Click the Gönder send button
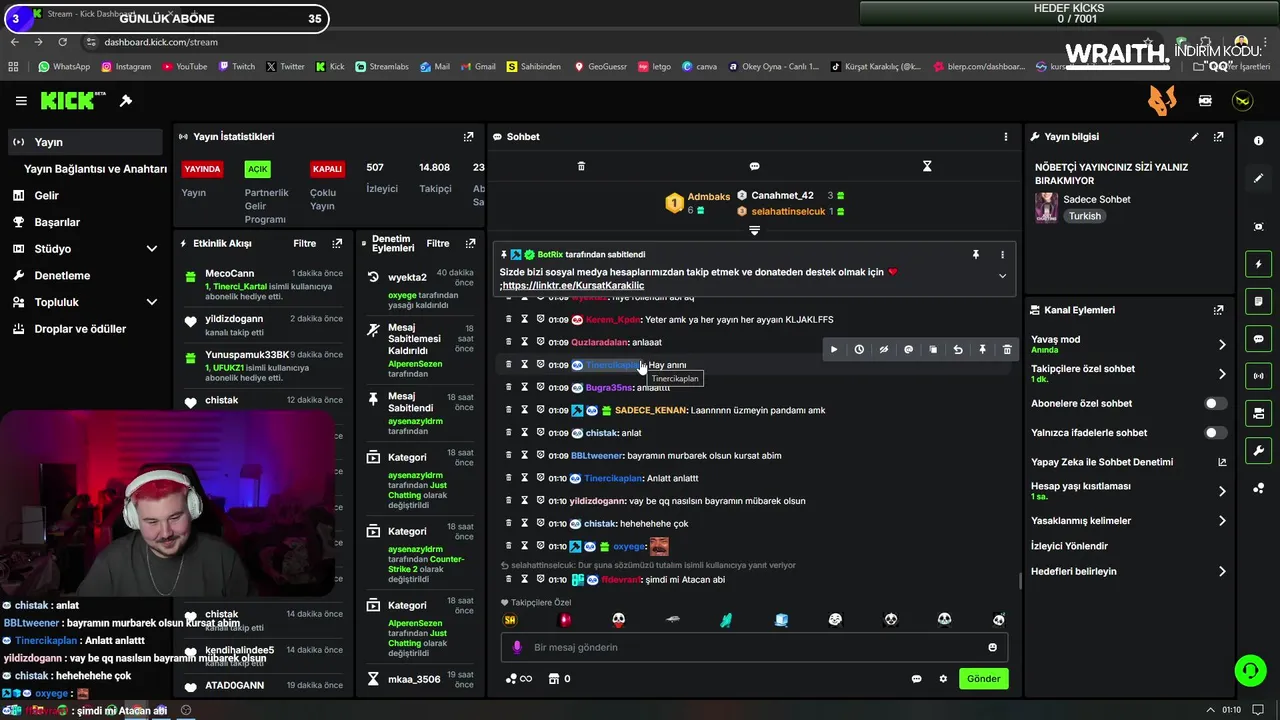This screenshot has height=720, width=1280. click(983, 679)
